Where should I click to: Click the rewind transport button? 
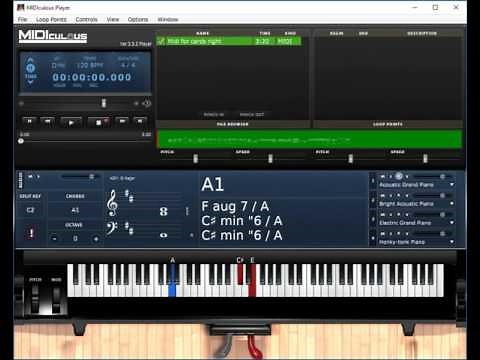[47, 121]
